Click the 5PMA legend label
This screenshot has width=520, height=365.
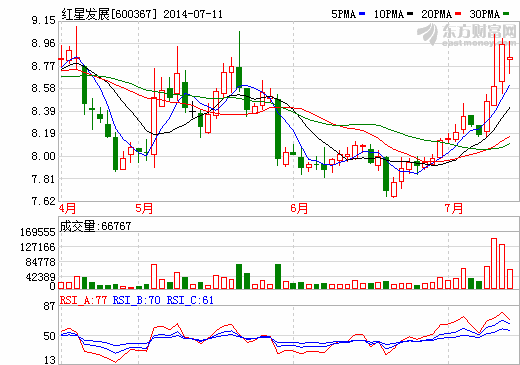[x=344, y=14]
